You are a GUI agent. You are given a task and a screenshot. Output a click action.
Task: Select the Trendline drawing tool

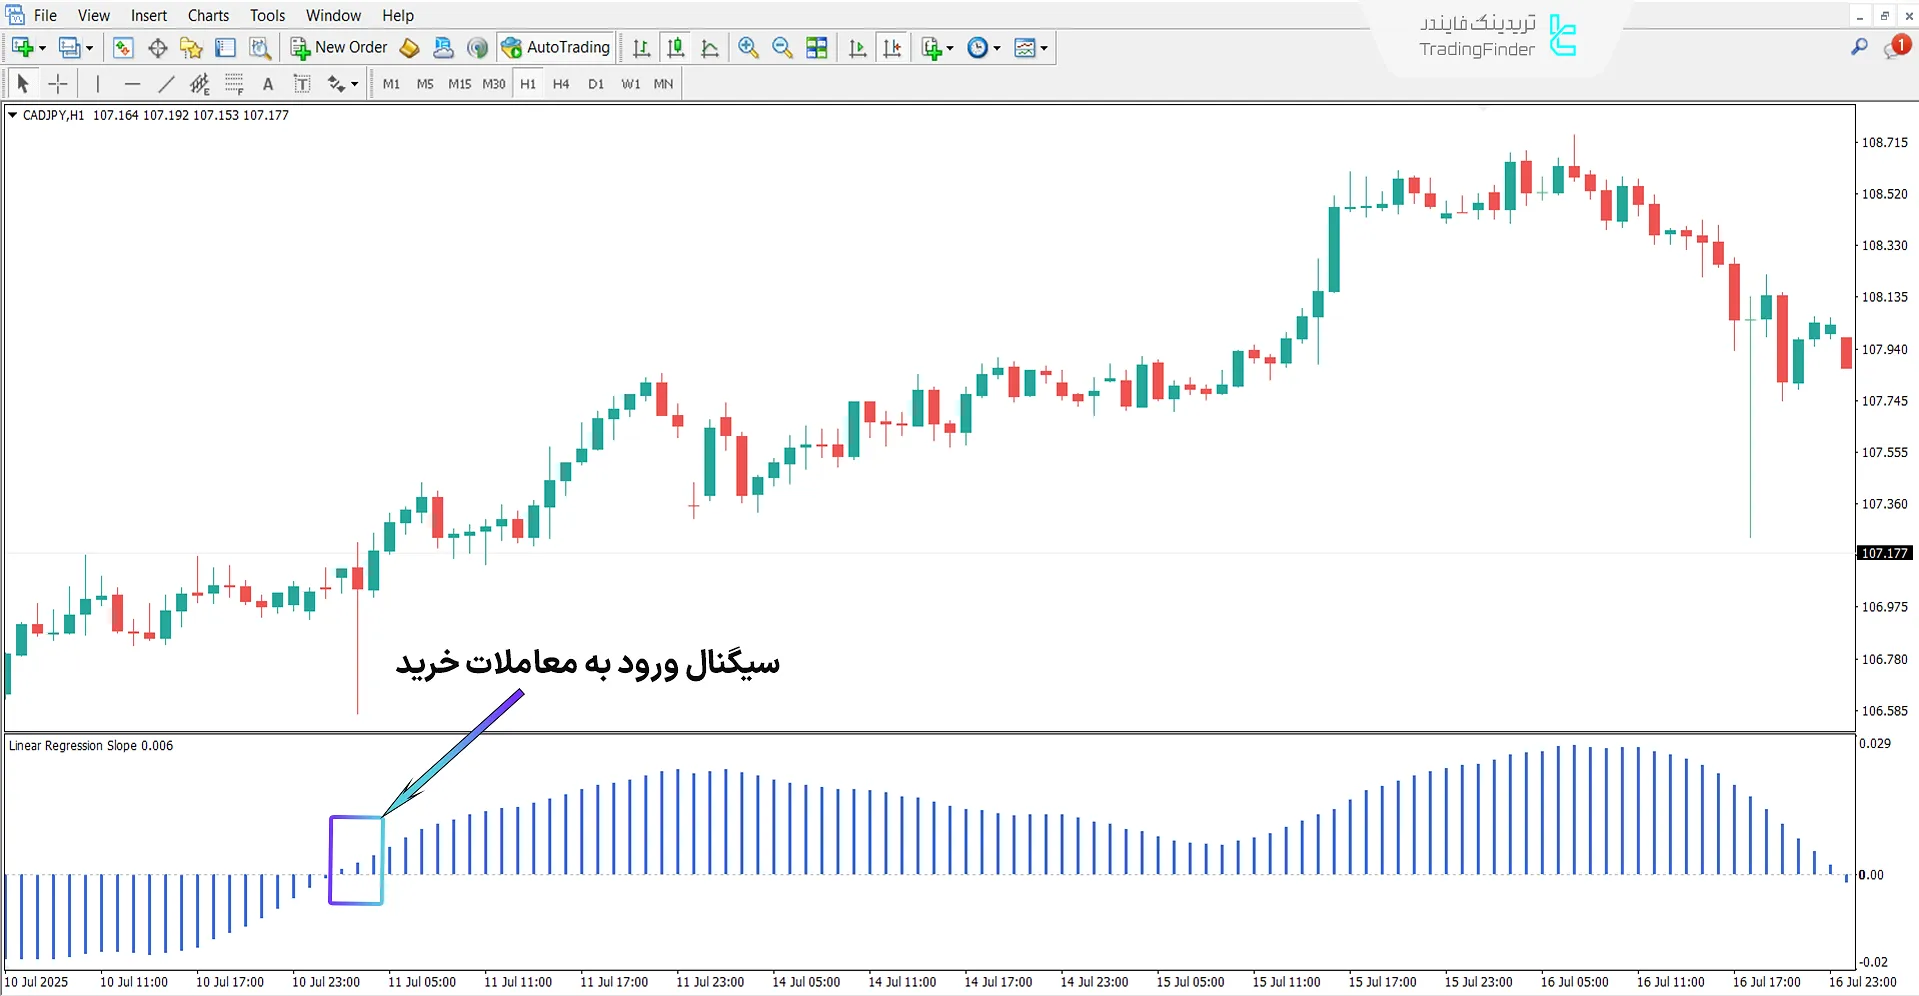pos(167,84)
